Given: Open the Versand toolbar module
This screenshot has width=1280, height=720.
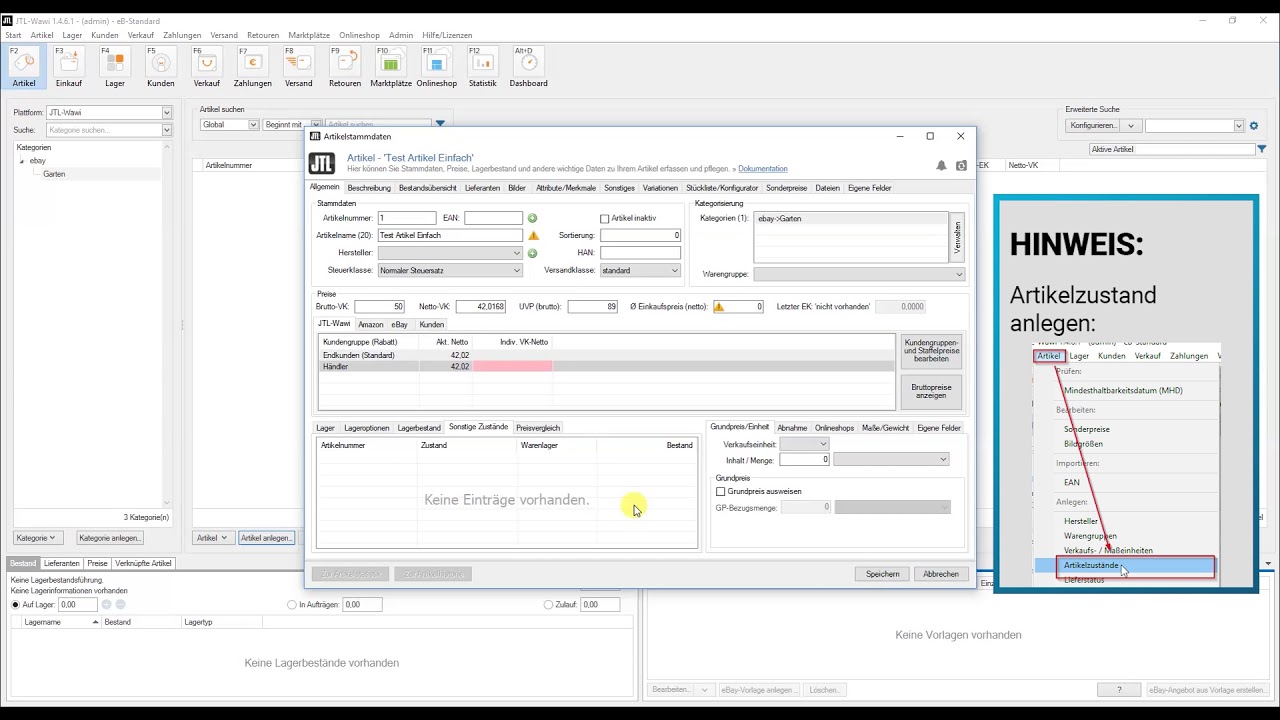Looking at the screenshot, I should tap(299, 68).
